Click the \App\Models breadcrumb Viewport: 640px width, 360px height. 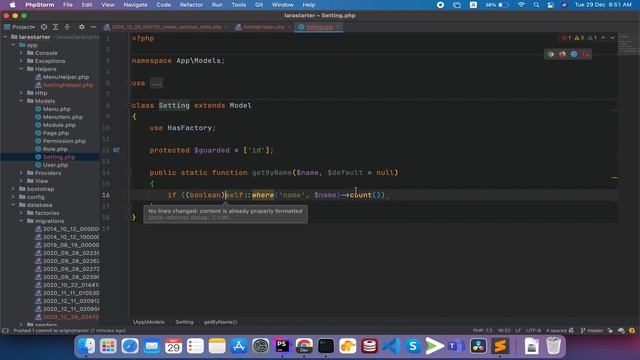149,322
